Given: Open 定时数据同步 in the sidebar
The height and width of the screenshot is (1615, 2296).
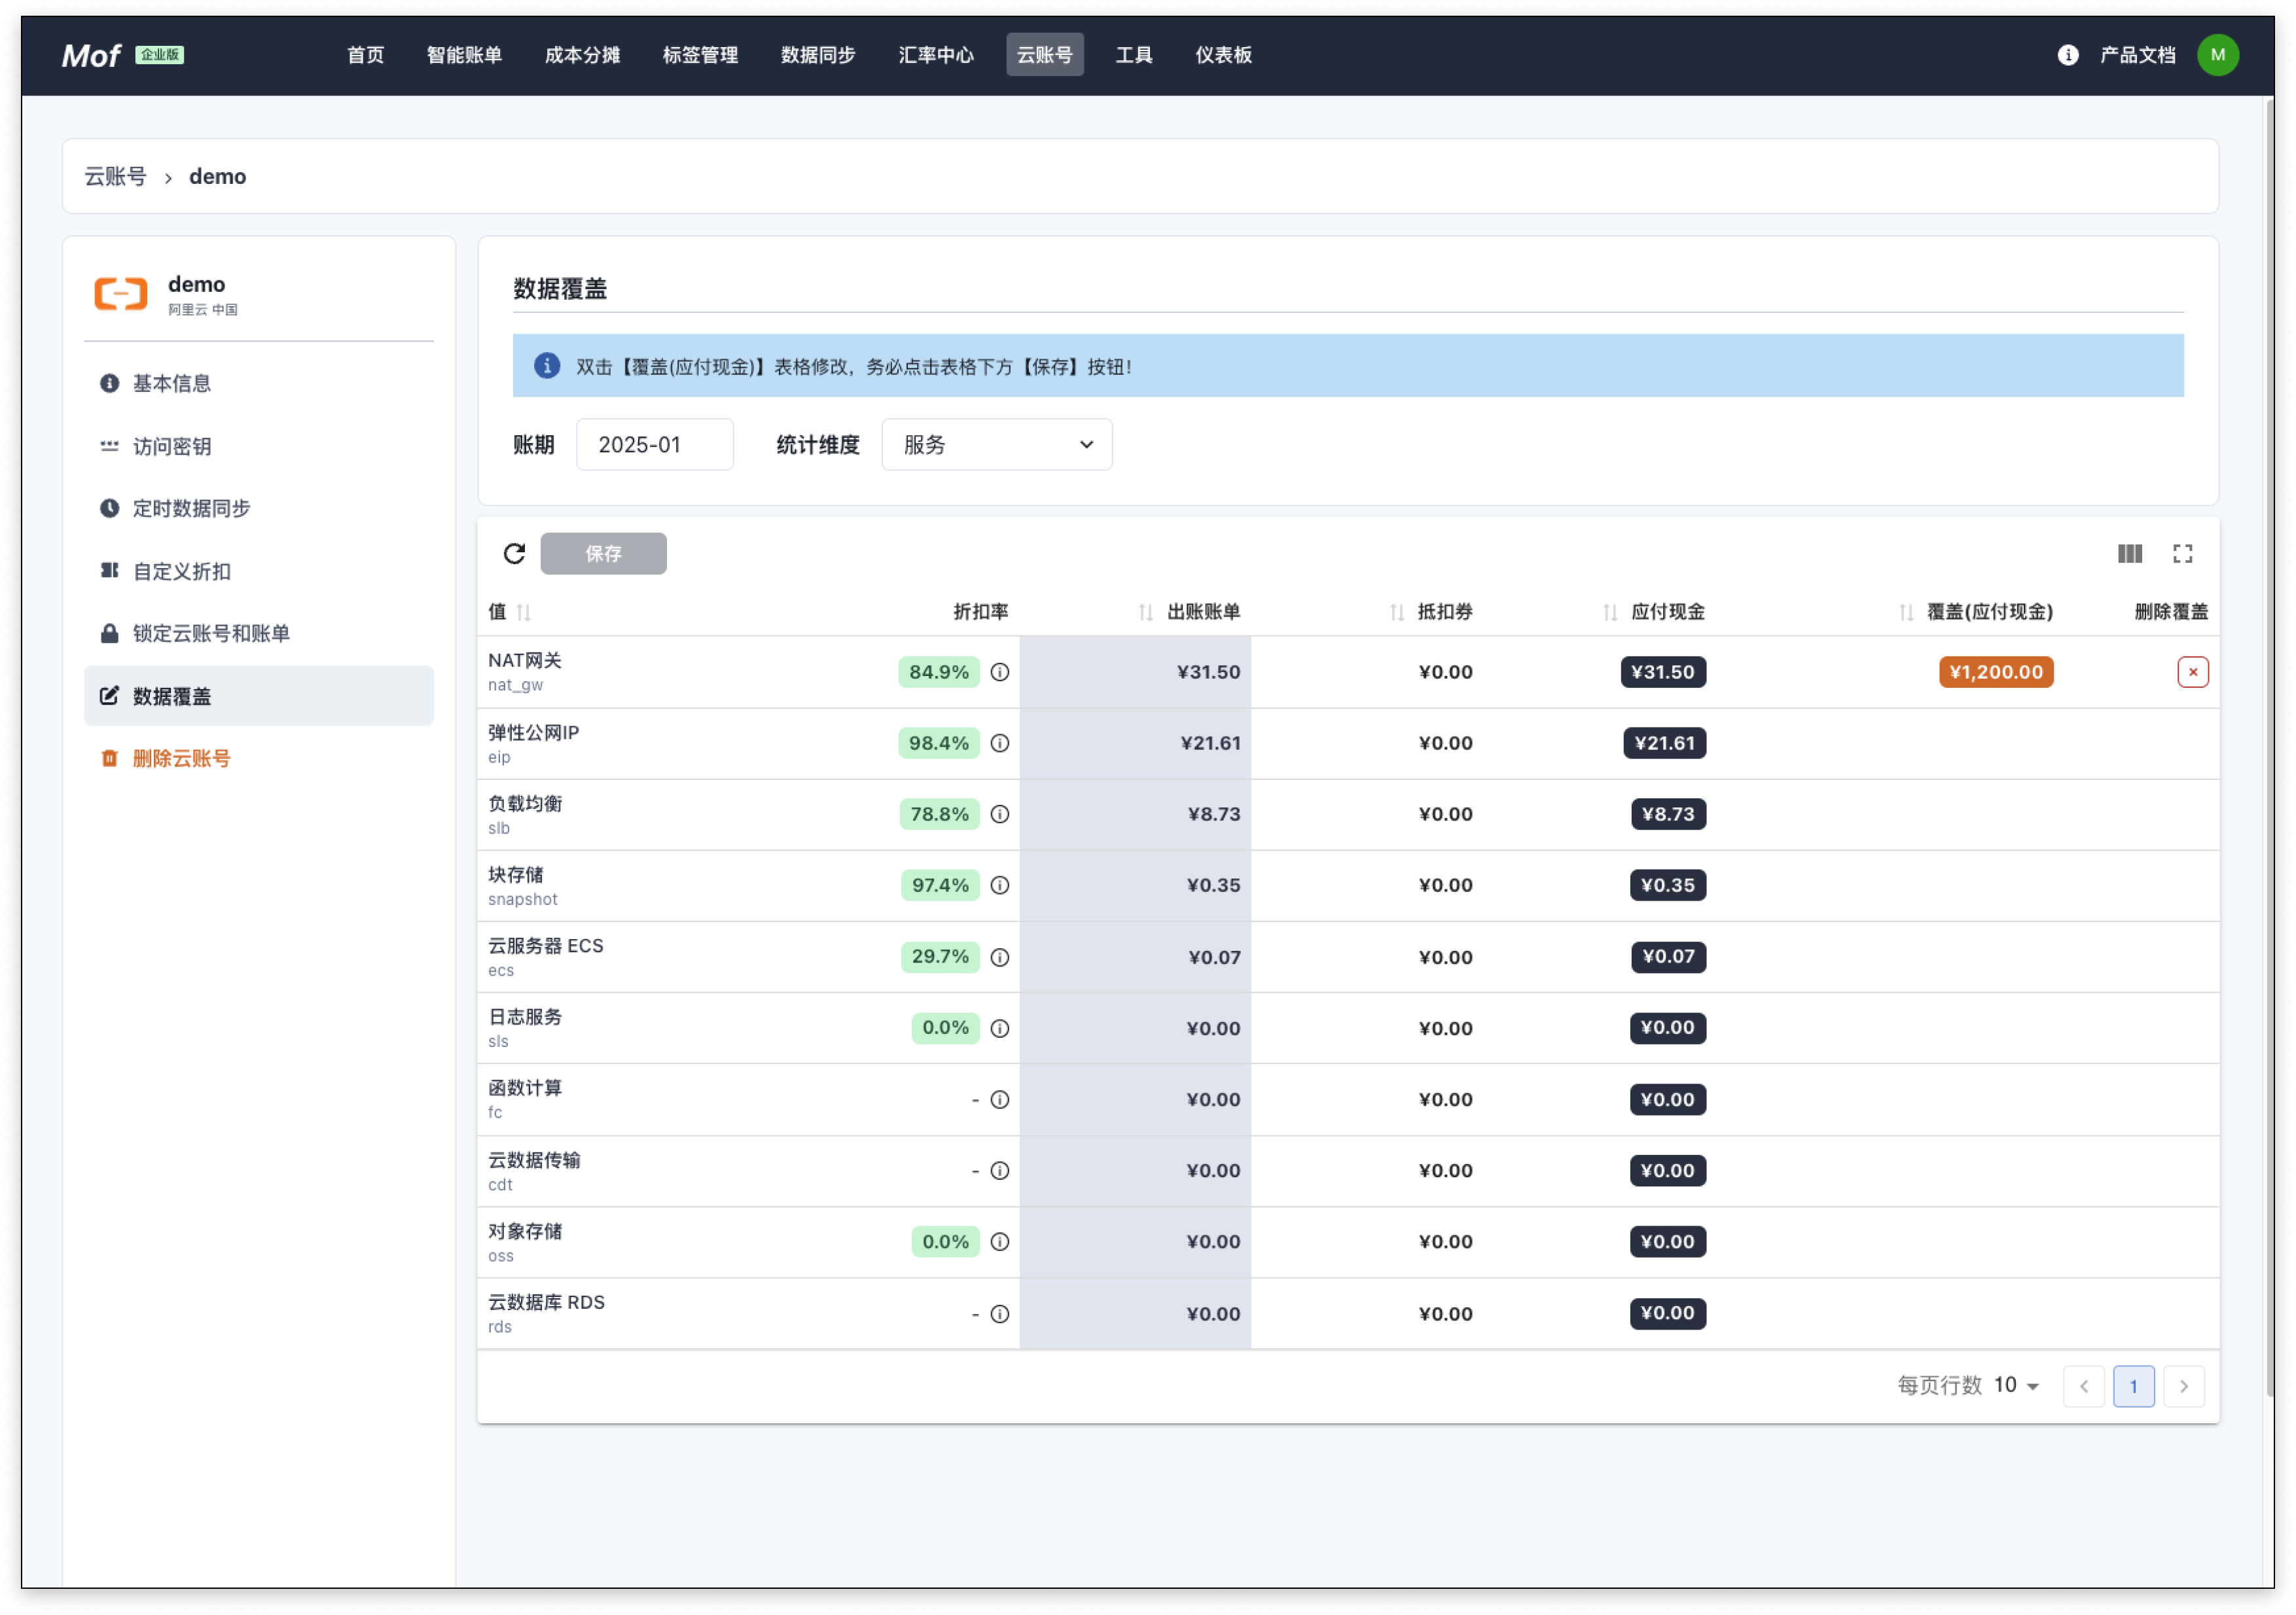Looking at the screenshot, I should tap(259, 508).
